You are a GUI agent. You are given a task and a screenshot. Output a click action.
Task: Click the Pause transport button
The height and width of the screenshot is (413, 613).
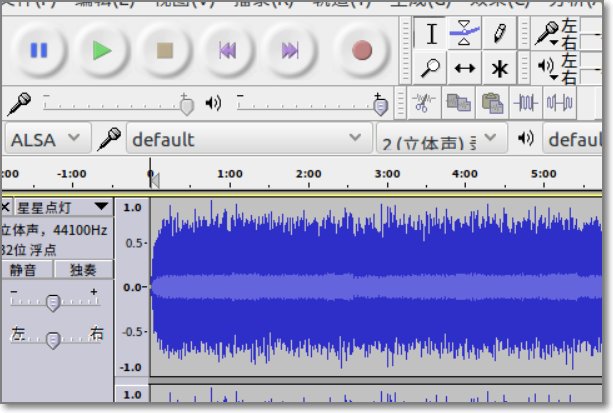[x=39, y=50]
